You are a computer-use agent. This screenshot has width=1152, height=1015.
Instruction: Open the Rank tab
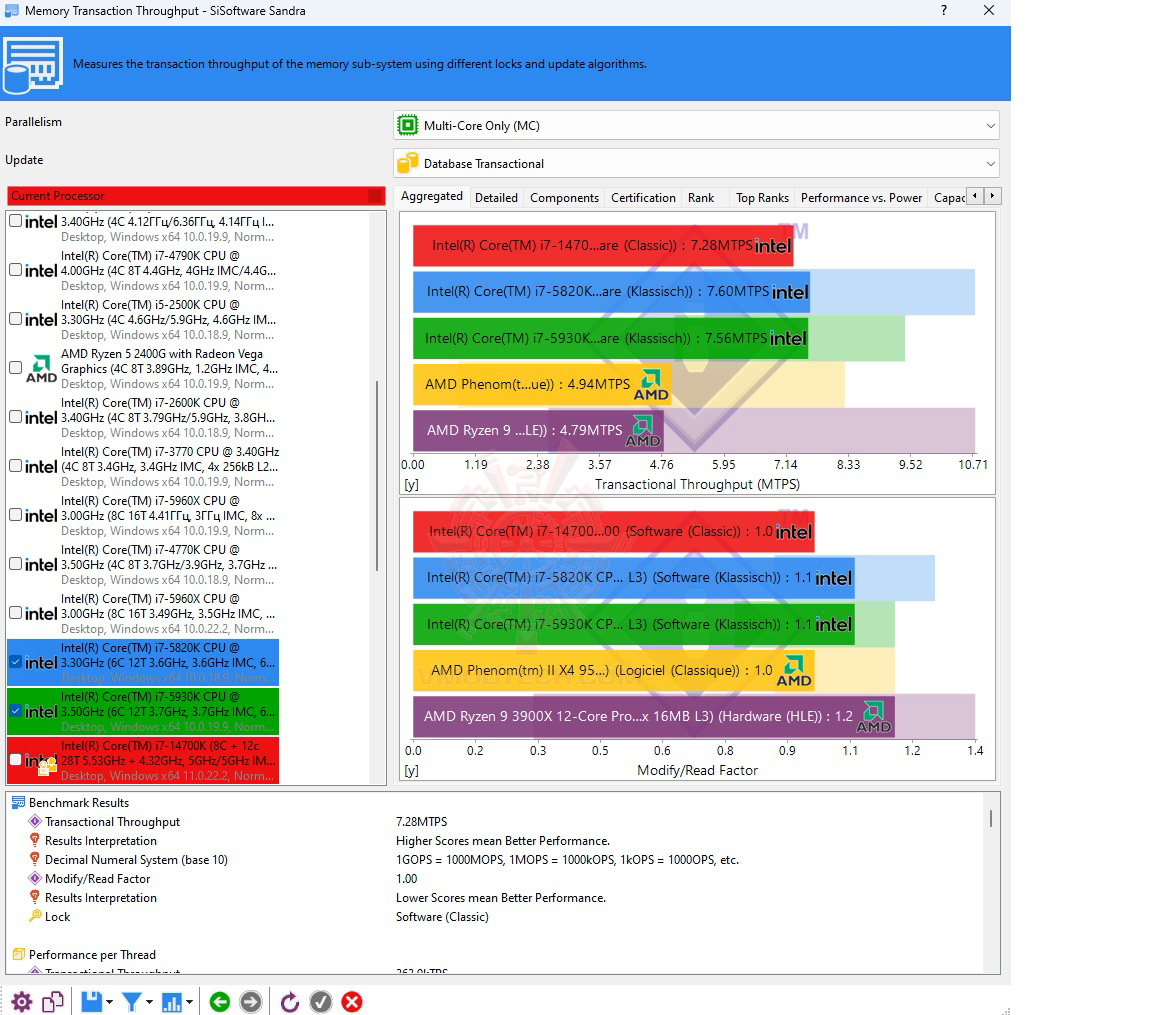click(x=701, y=198)
